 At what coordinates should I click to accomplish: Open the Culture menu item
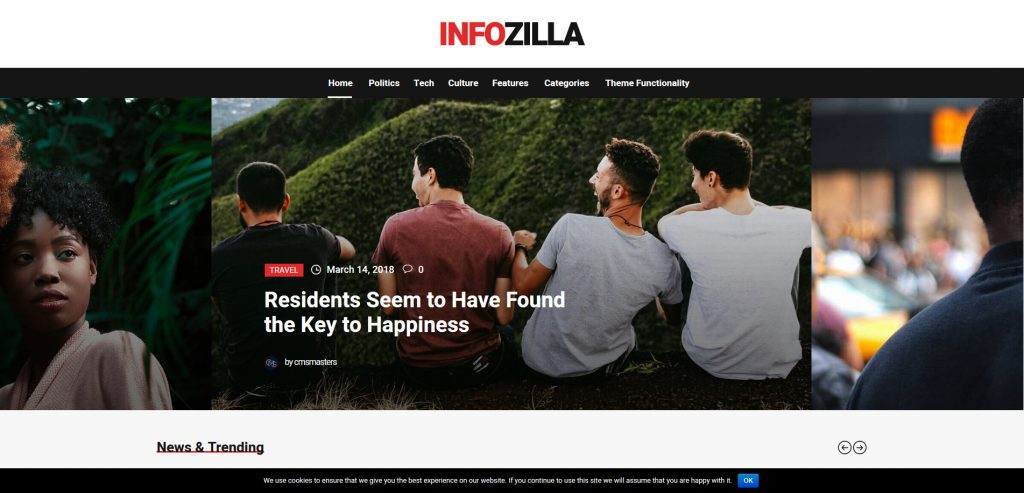click(463, 83)
